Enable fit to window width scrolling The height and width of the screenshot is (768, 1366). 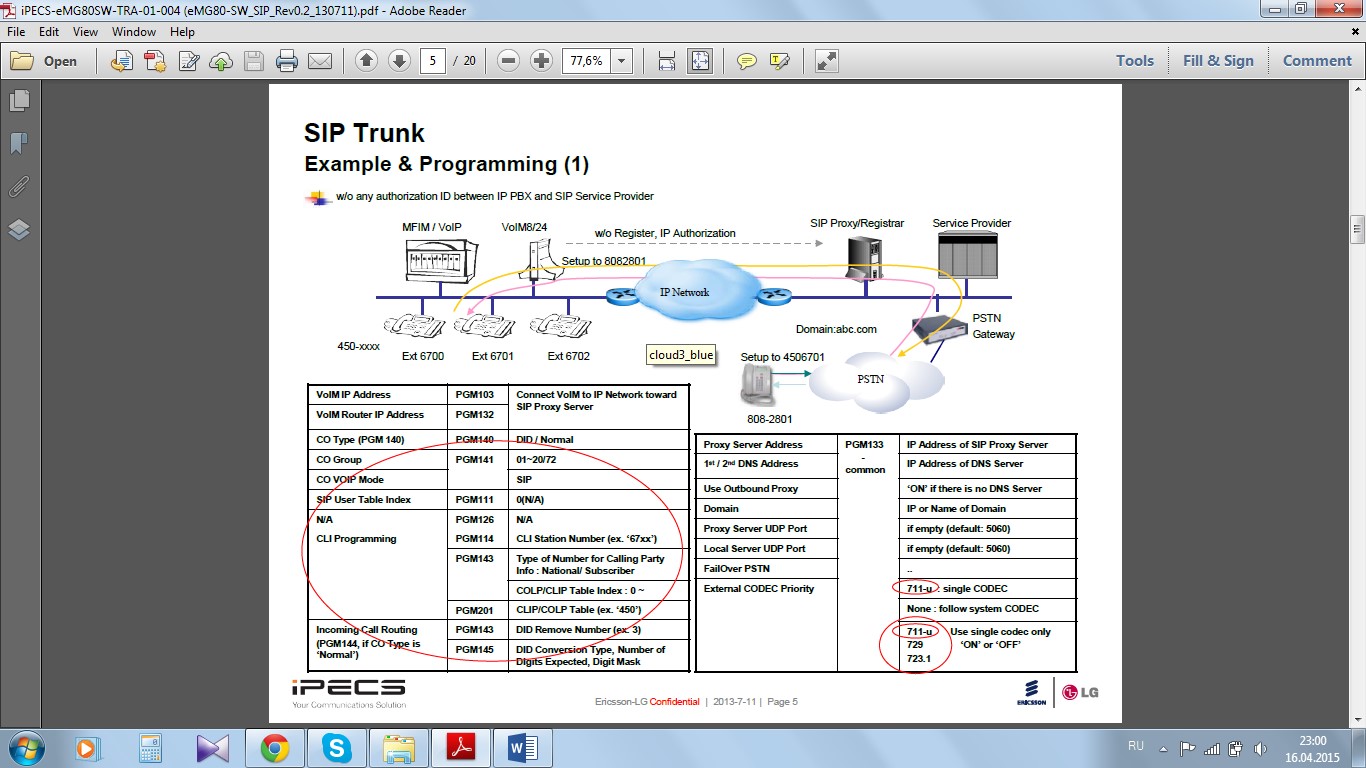tap(667, 61)
